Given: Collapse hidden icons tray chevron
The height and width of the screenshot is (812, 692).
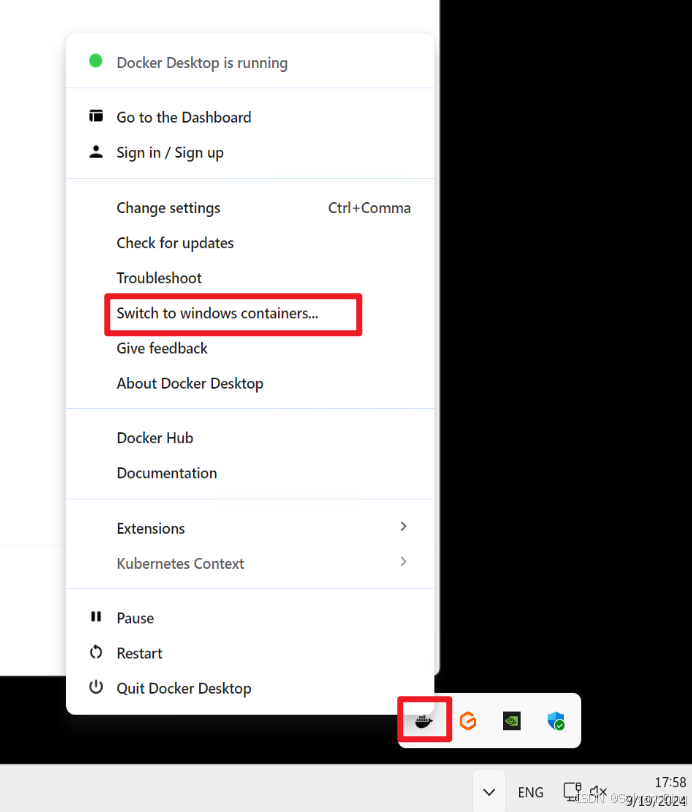Looking at the screenshot, I should [x=489, y=792].
